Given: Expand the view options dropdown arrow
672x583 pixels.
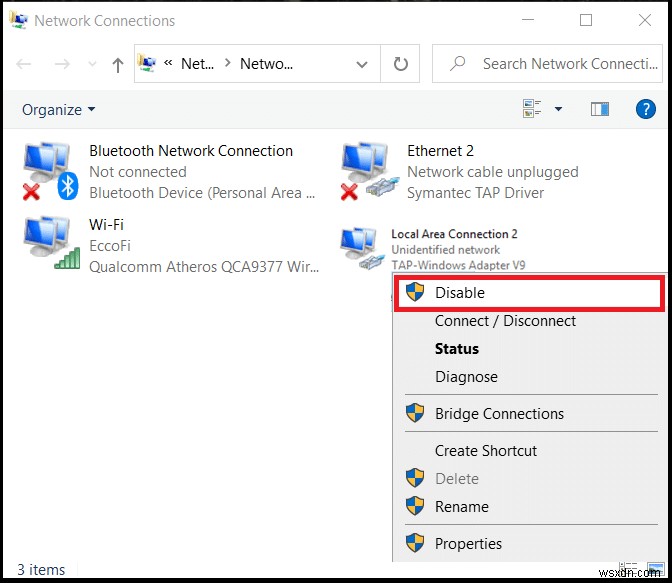Looking at the screenshot, I should [x=558, y=109].
